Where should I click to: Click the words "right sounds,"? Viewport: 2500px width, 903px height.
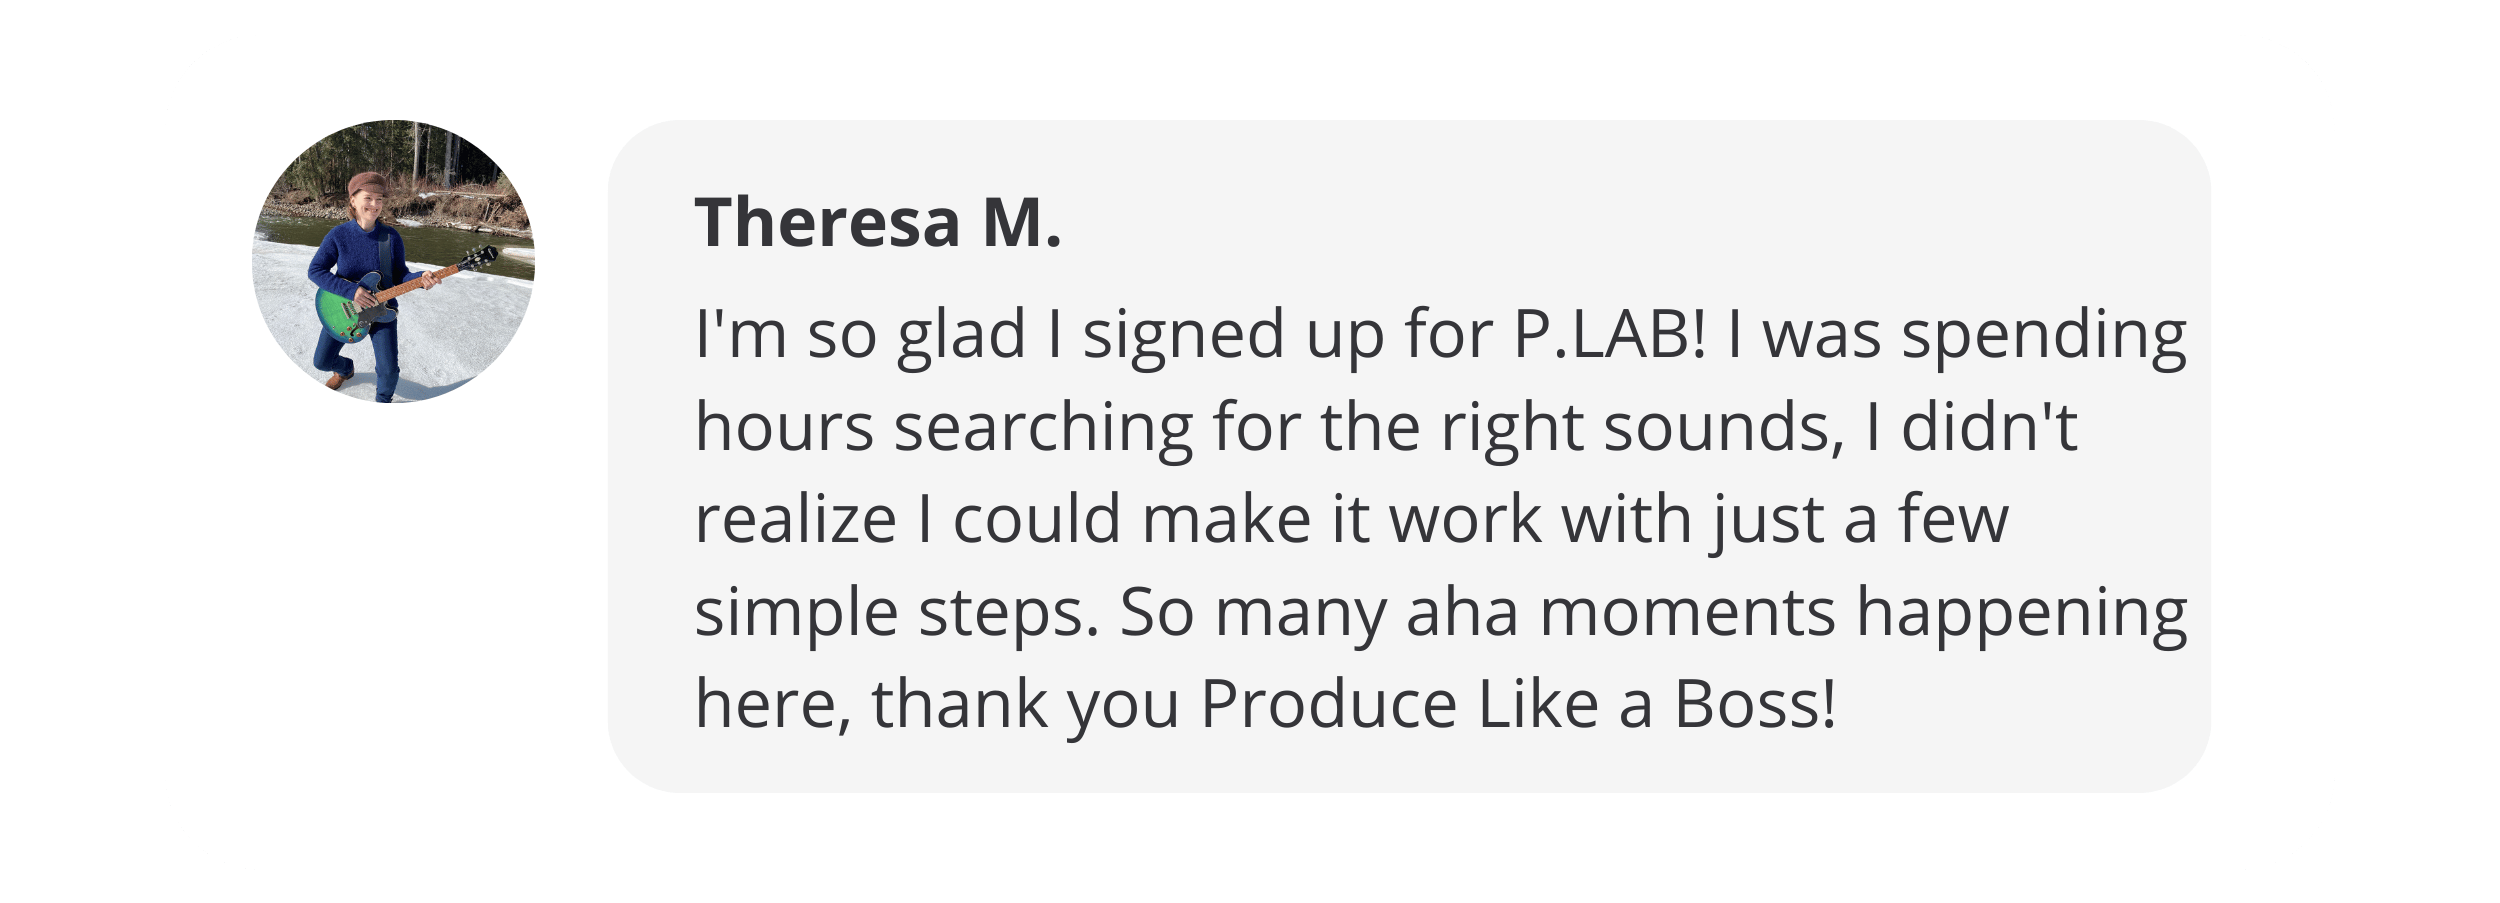click(x=1642, y=427)
